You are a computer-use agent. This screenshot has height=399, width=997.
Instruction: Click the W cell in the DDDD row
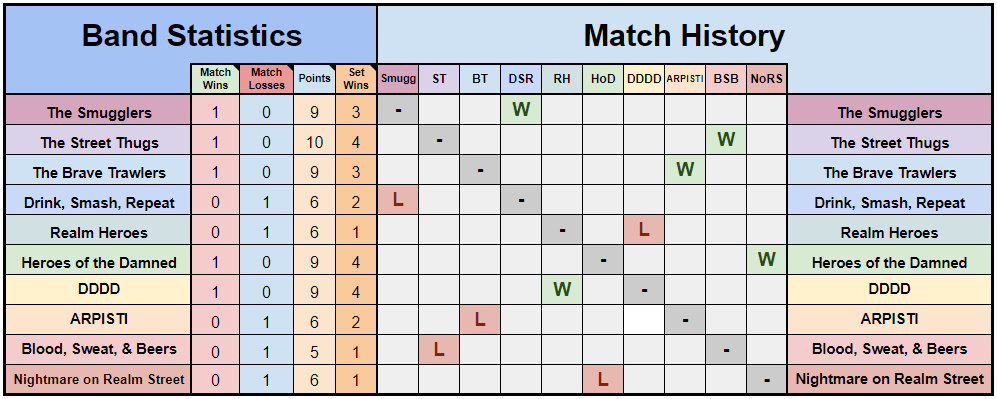[562, 290]
